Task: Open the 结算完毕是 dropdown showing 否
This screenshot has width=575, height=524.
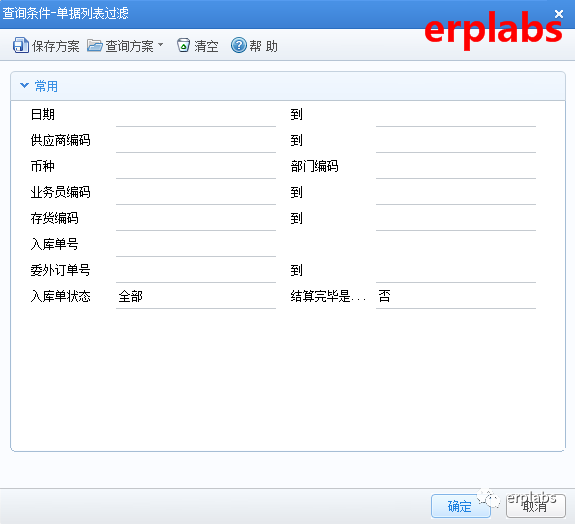Action: [456, 296]
